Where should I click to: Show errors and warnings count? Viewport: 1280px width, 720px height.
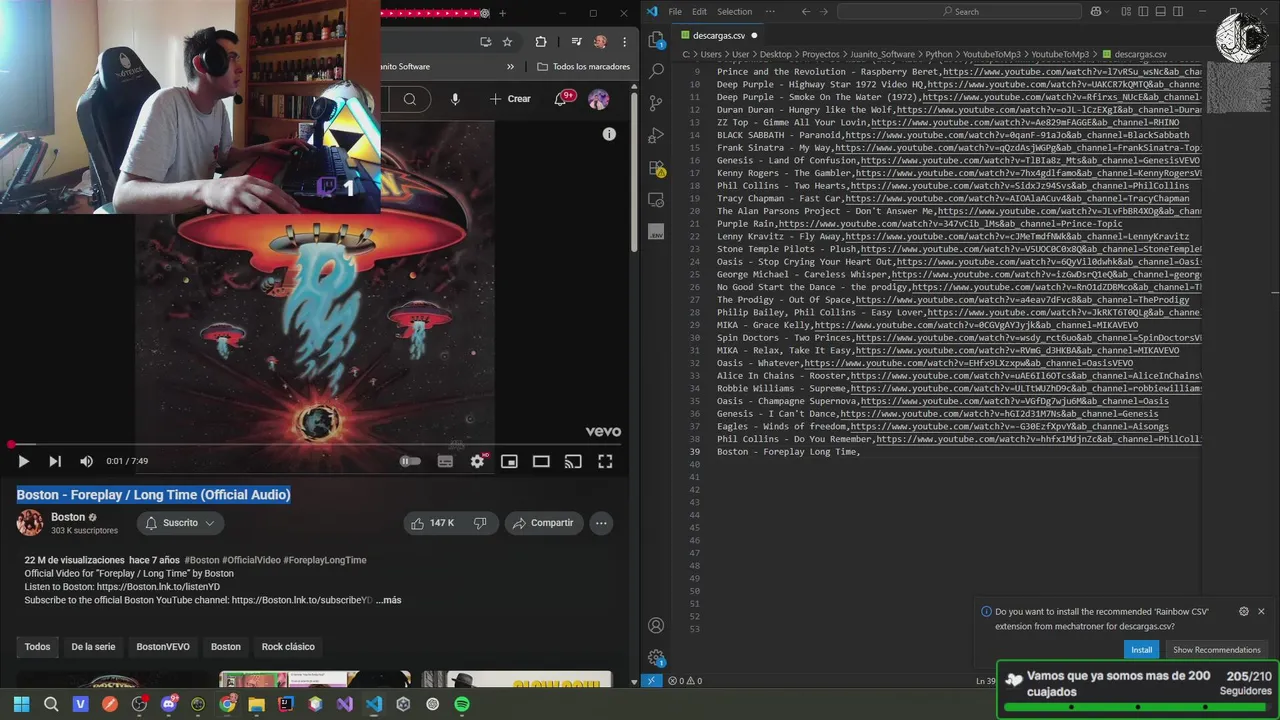pos(685,681)
